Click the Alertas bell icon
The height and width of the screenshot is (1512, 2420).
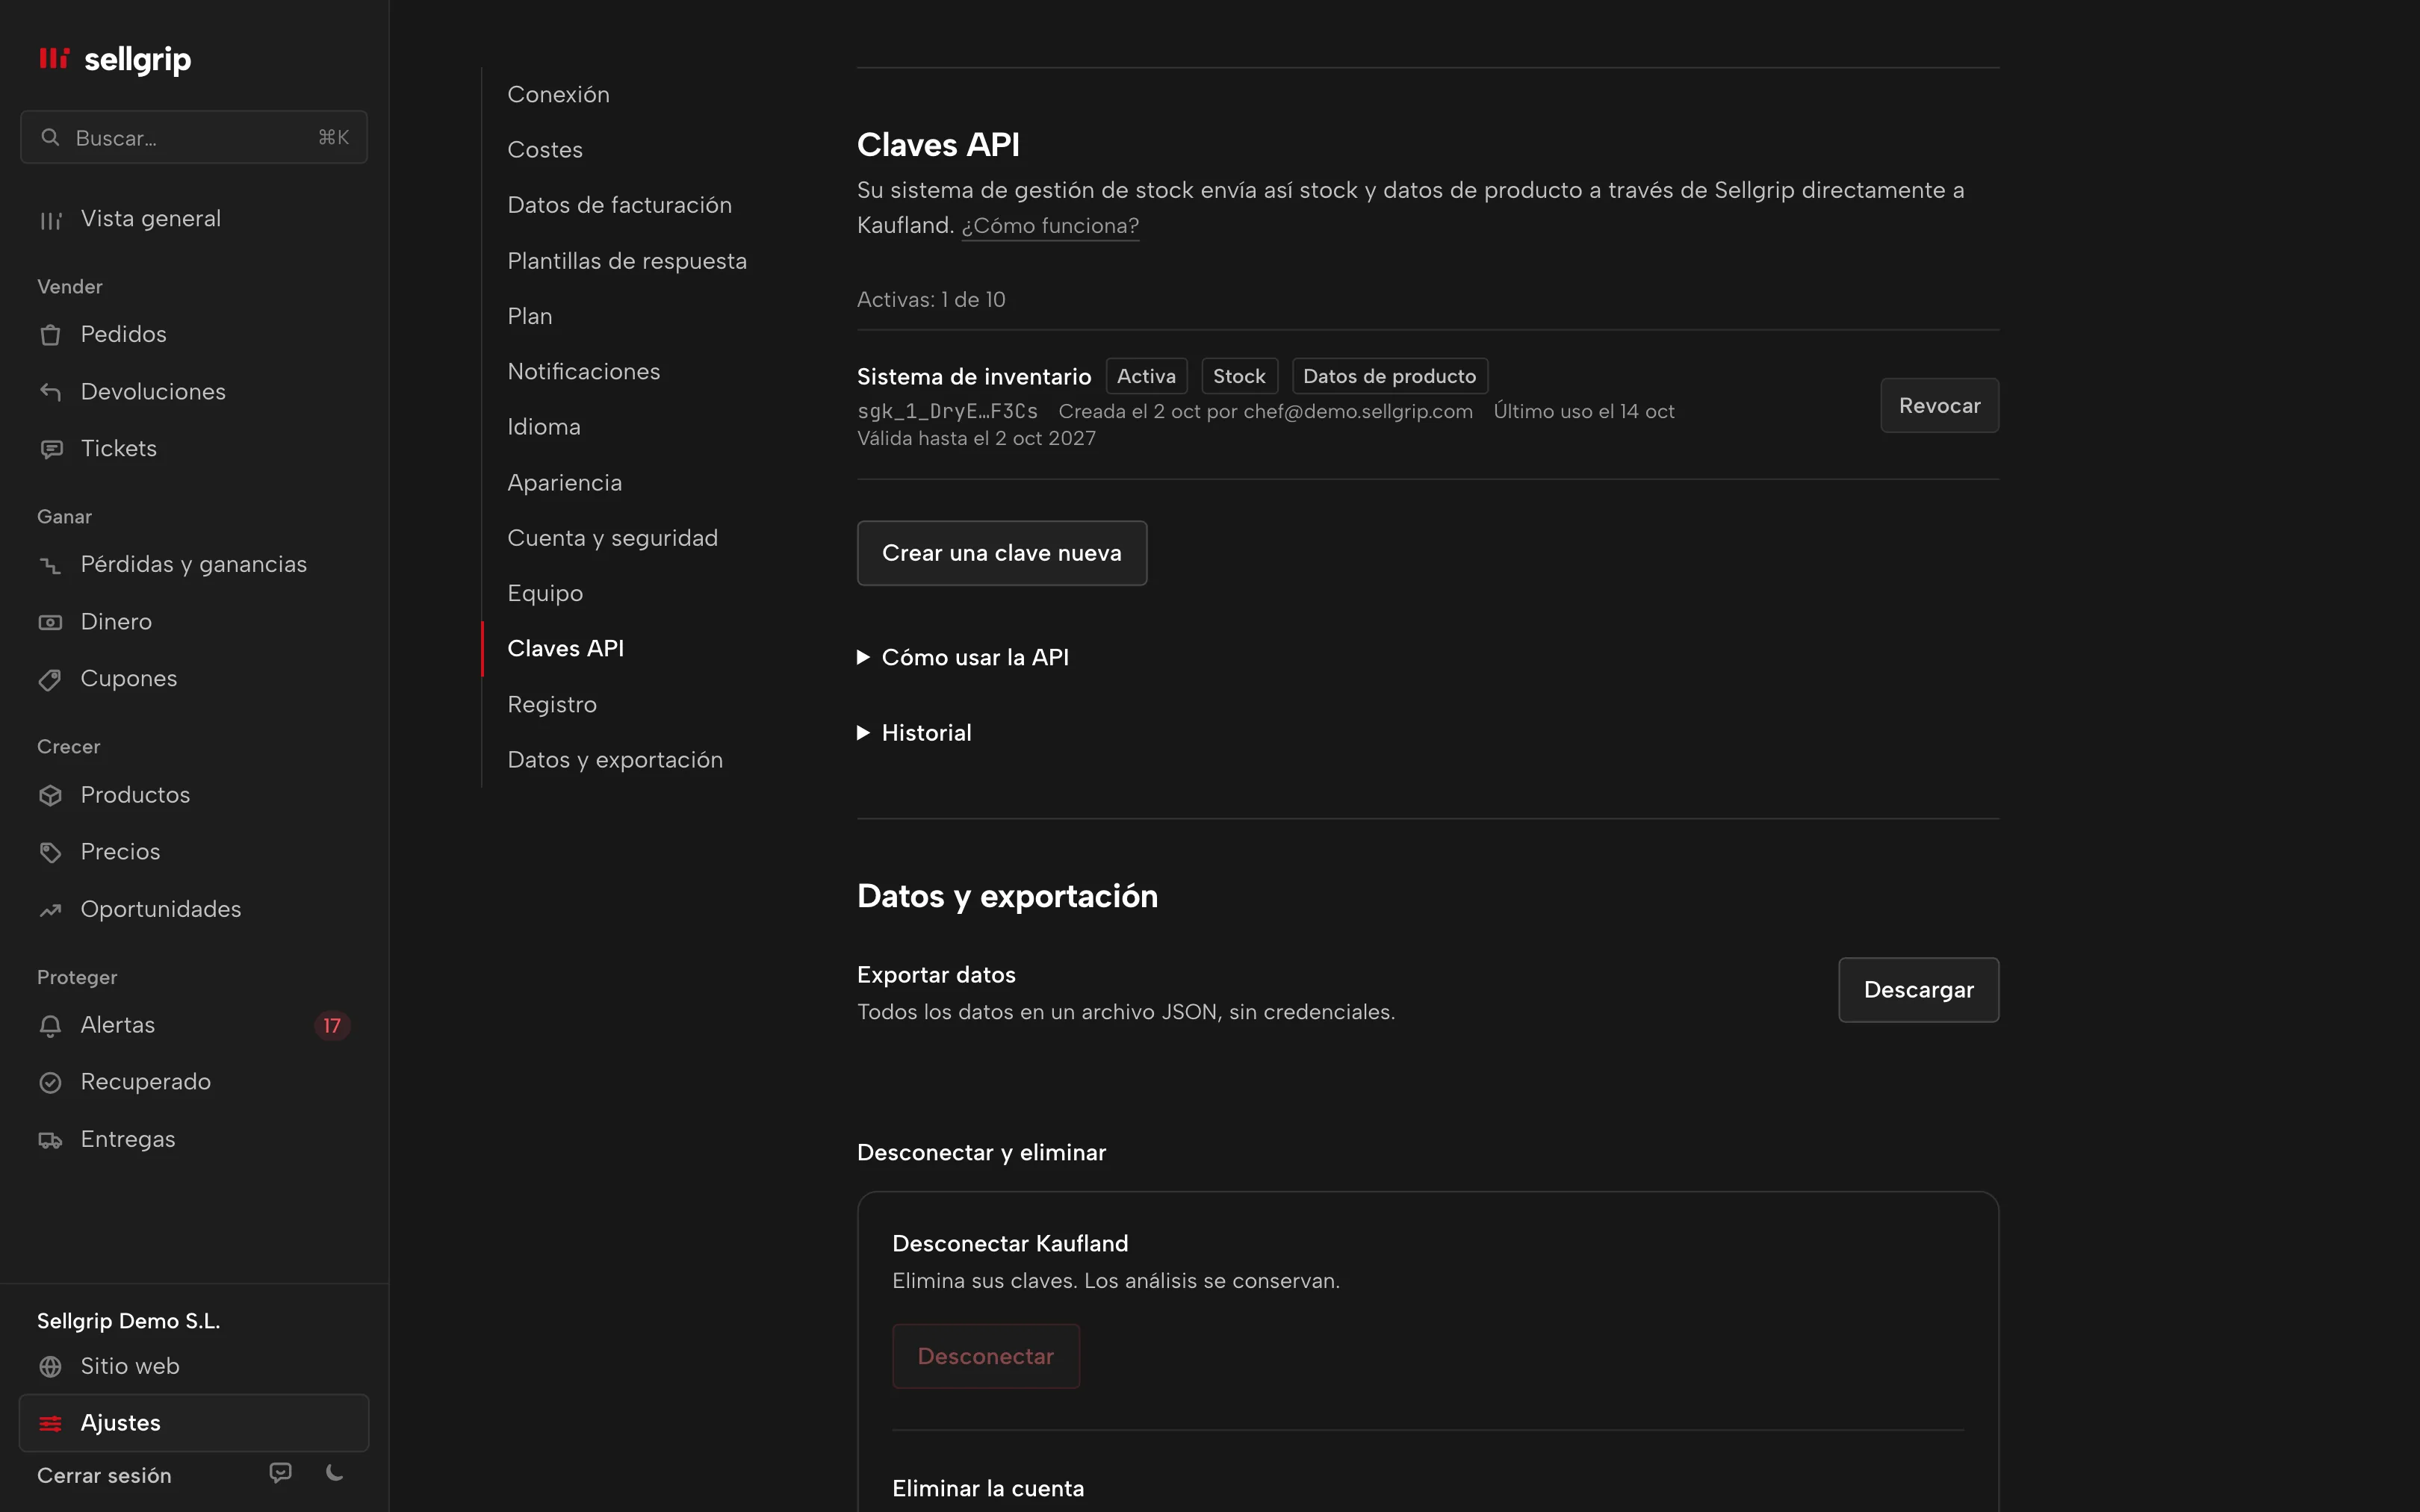point(50,1025)
